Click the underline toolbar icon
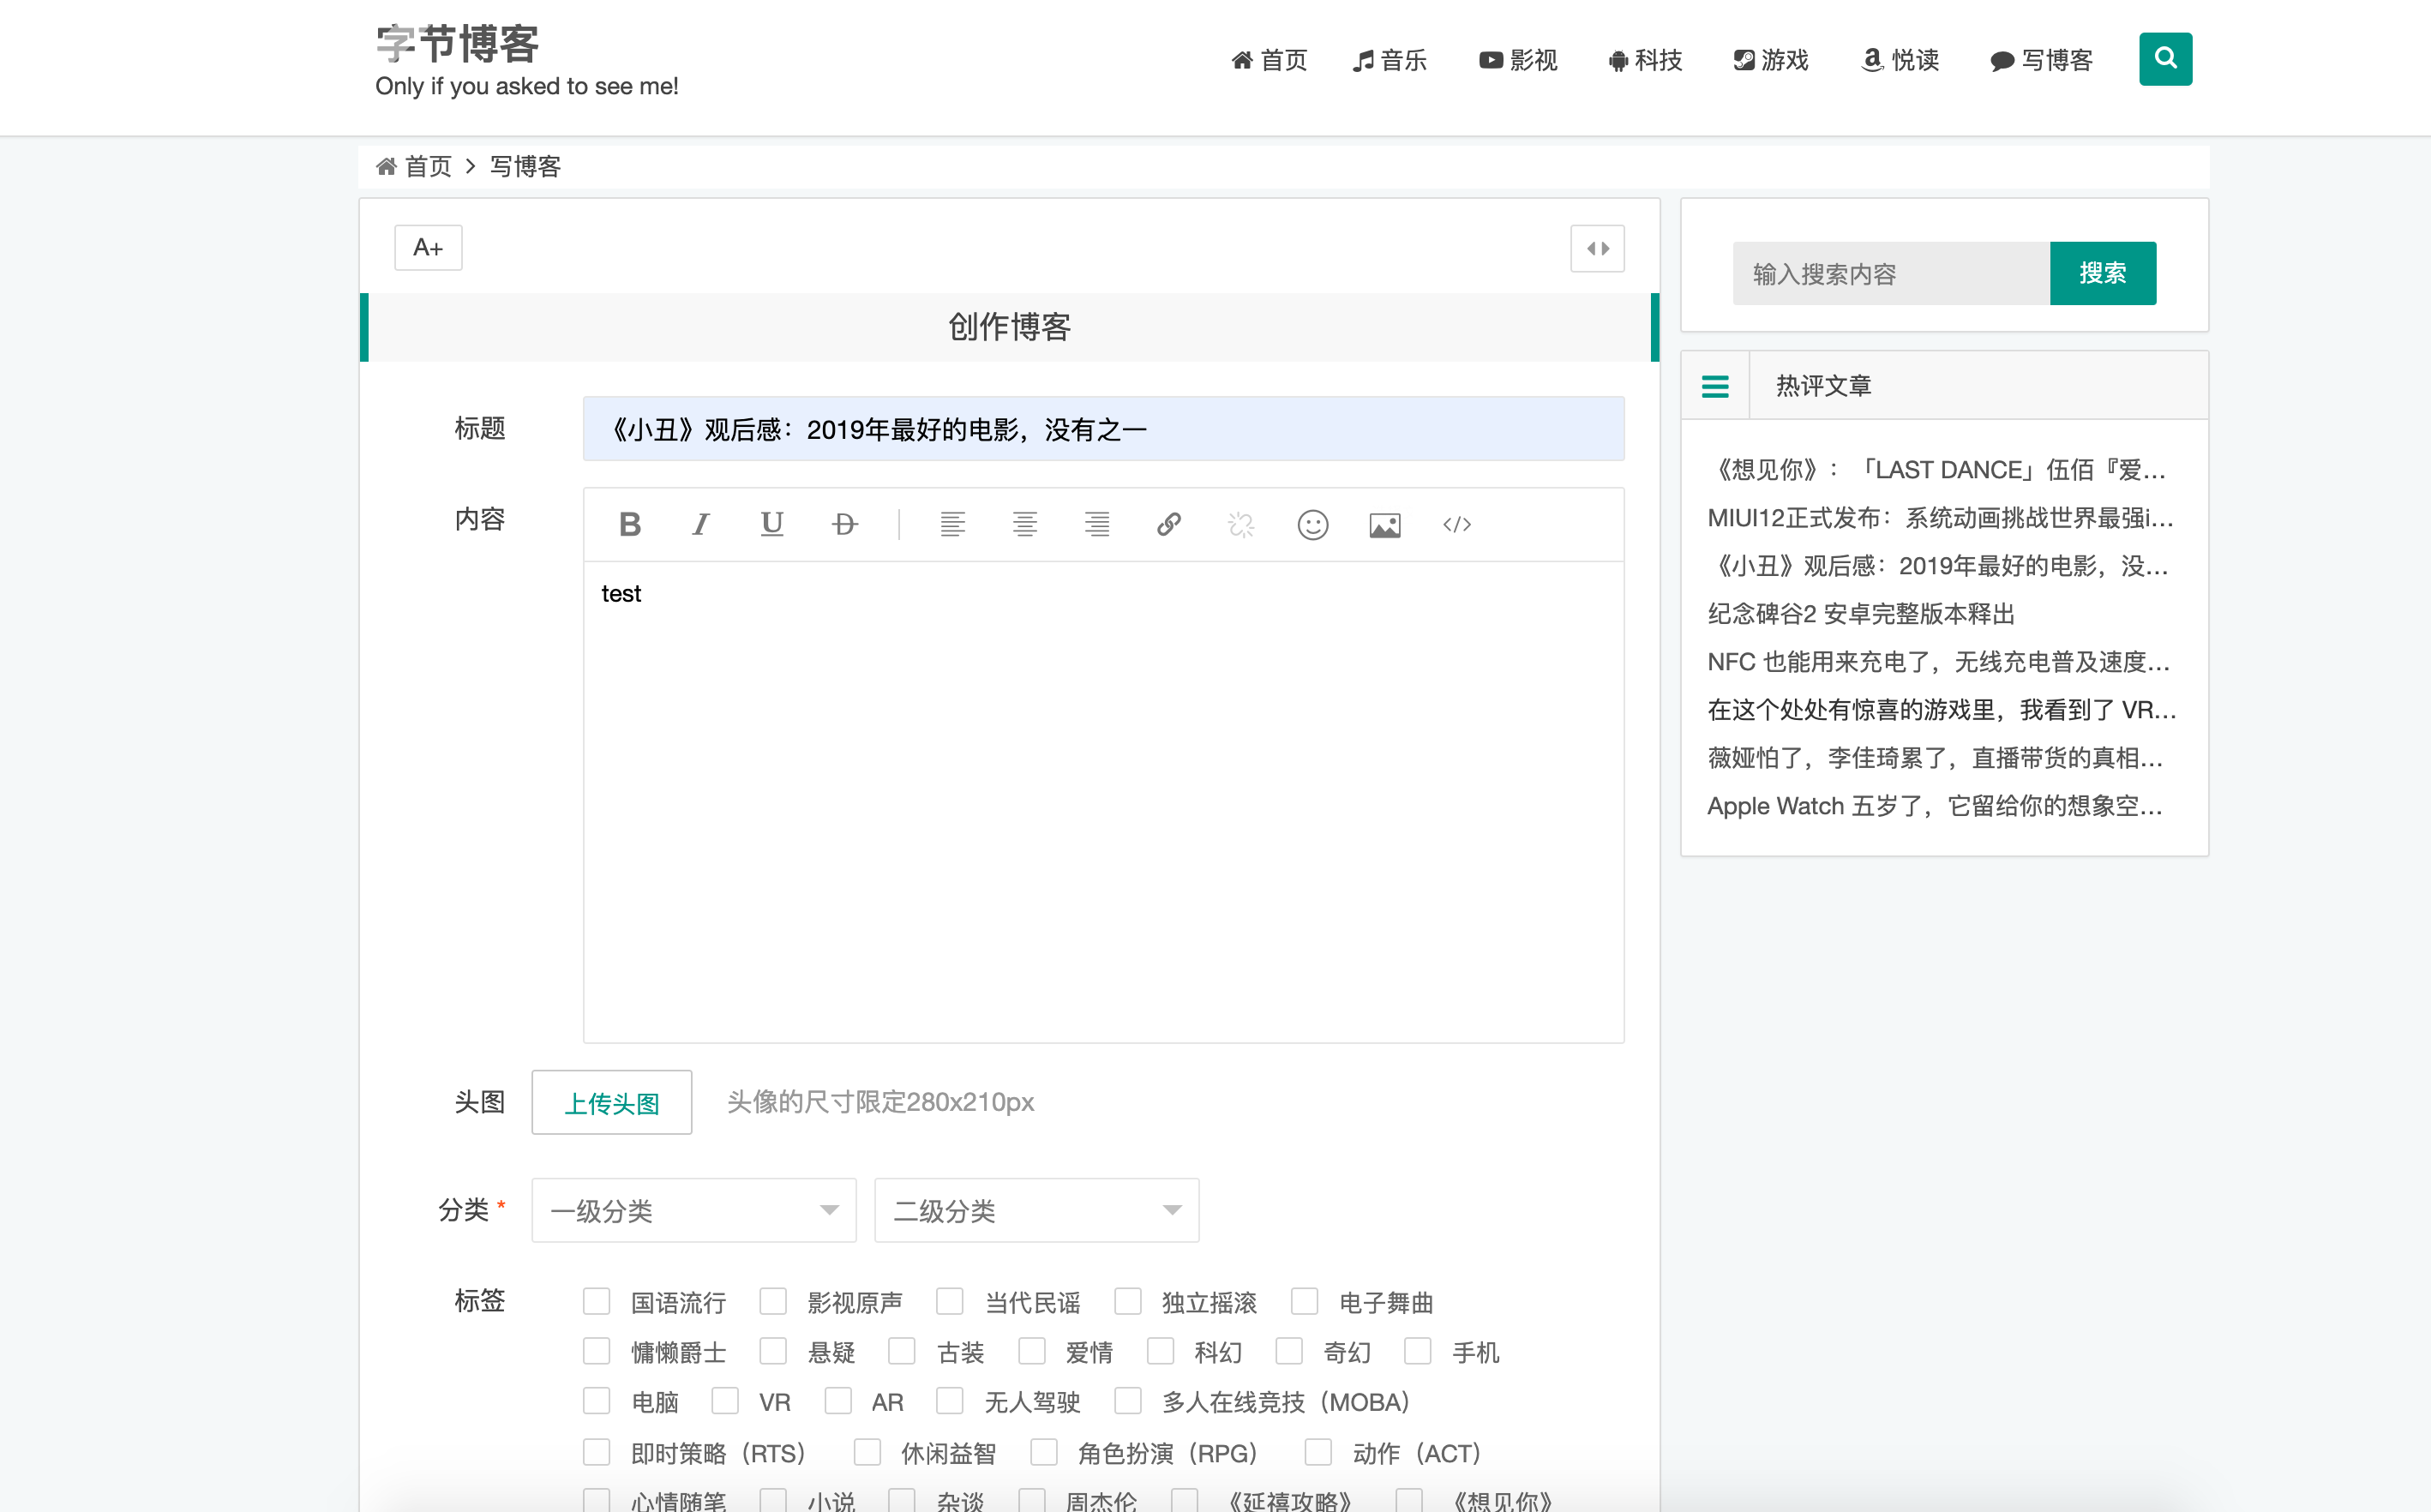Image resolution: width=2431 pixels, height=1512 pixels. click(772, 525)
